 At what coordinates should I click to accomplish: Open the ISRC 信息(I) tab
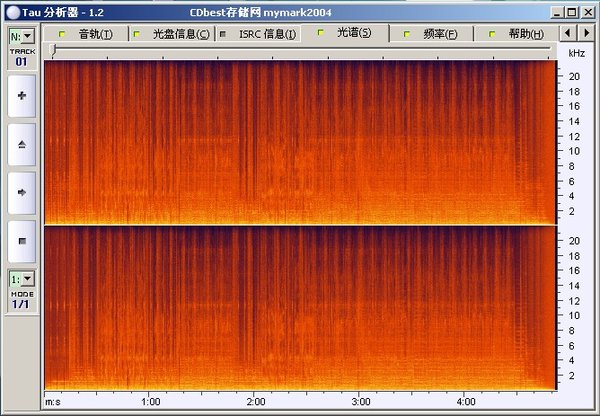(259, 34)
